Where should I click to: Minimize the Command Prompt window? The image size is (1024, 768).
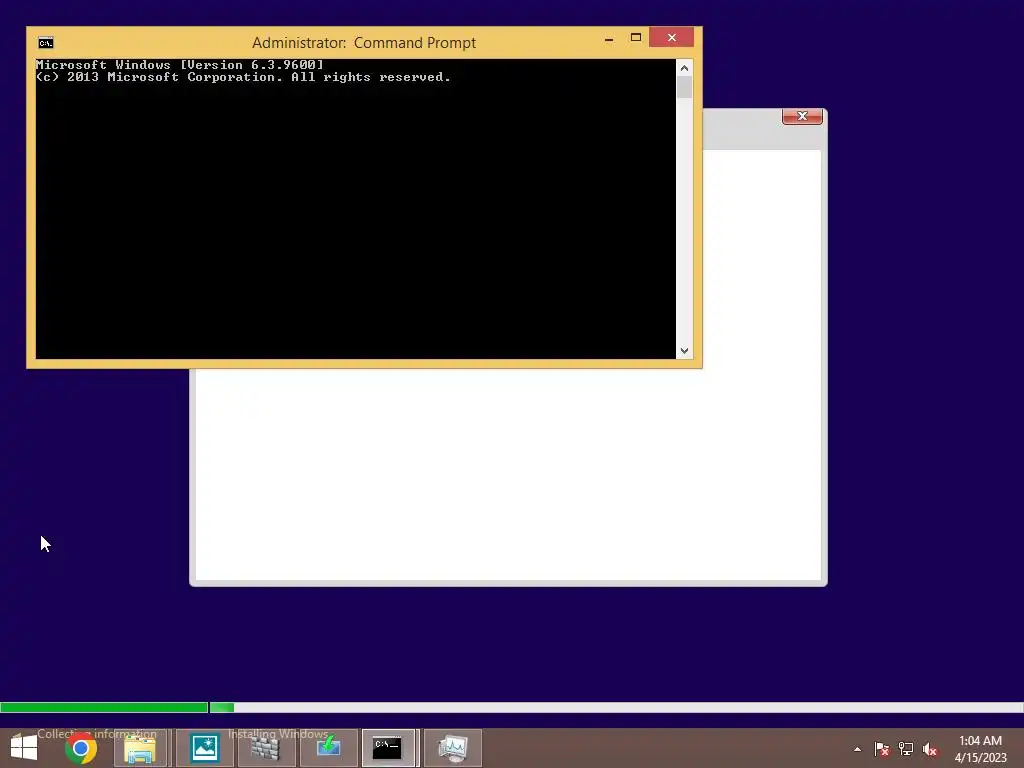coord(609,39)
